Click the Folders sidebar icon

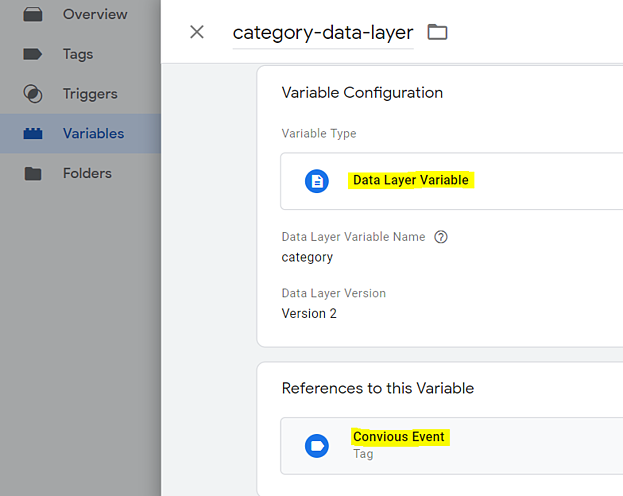click(33, 173)
